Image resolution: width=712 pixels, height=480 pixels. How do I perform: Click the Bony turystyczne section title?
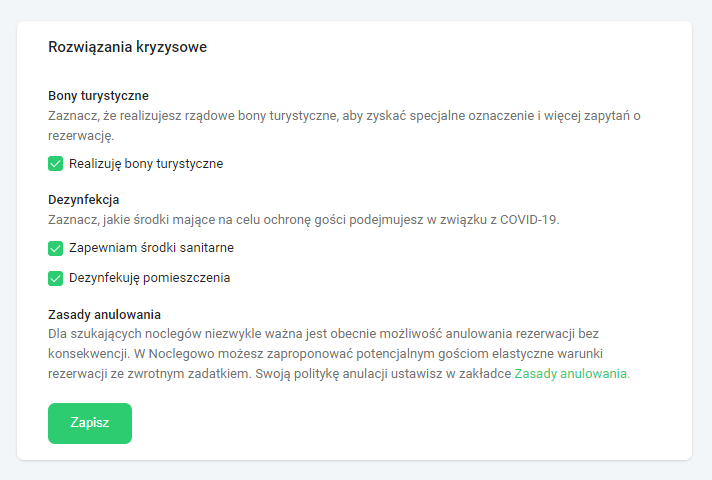[99, 96]
